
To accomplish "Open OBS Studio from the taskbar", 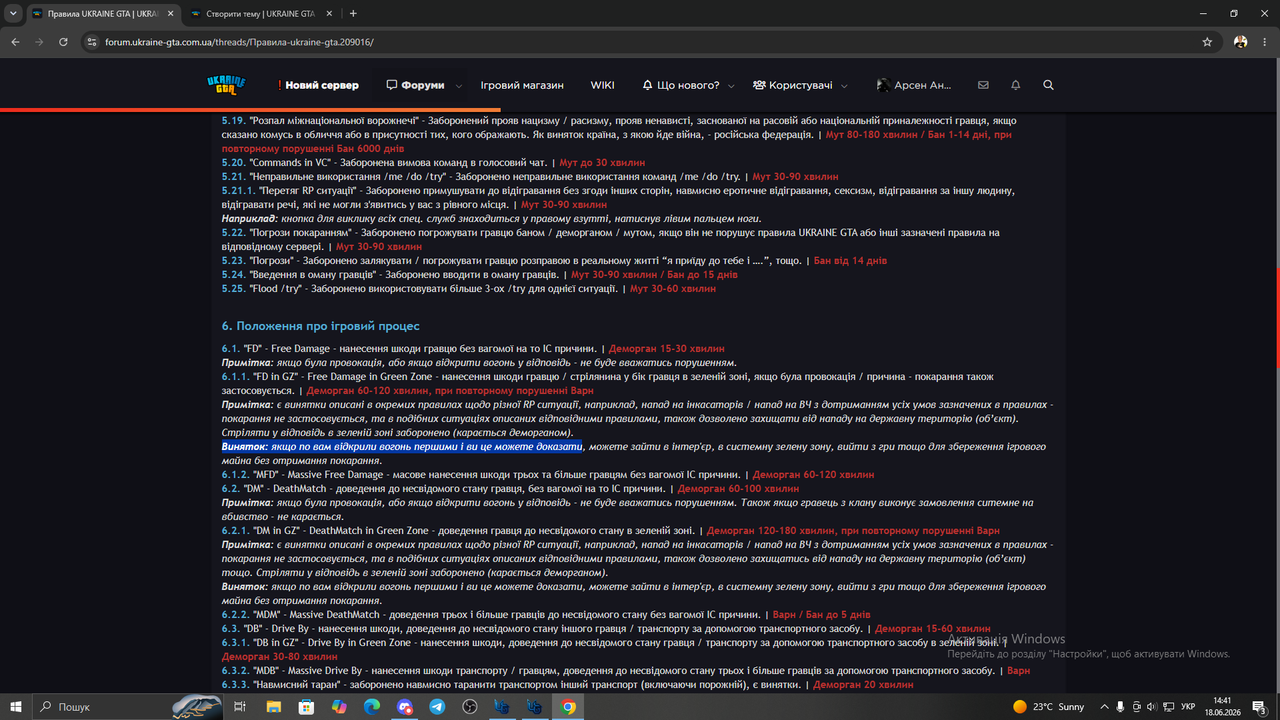I will [470, 706].
